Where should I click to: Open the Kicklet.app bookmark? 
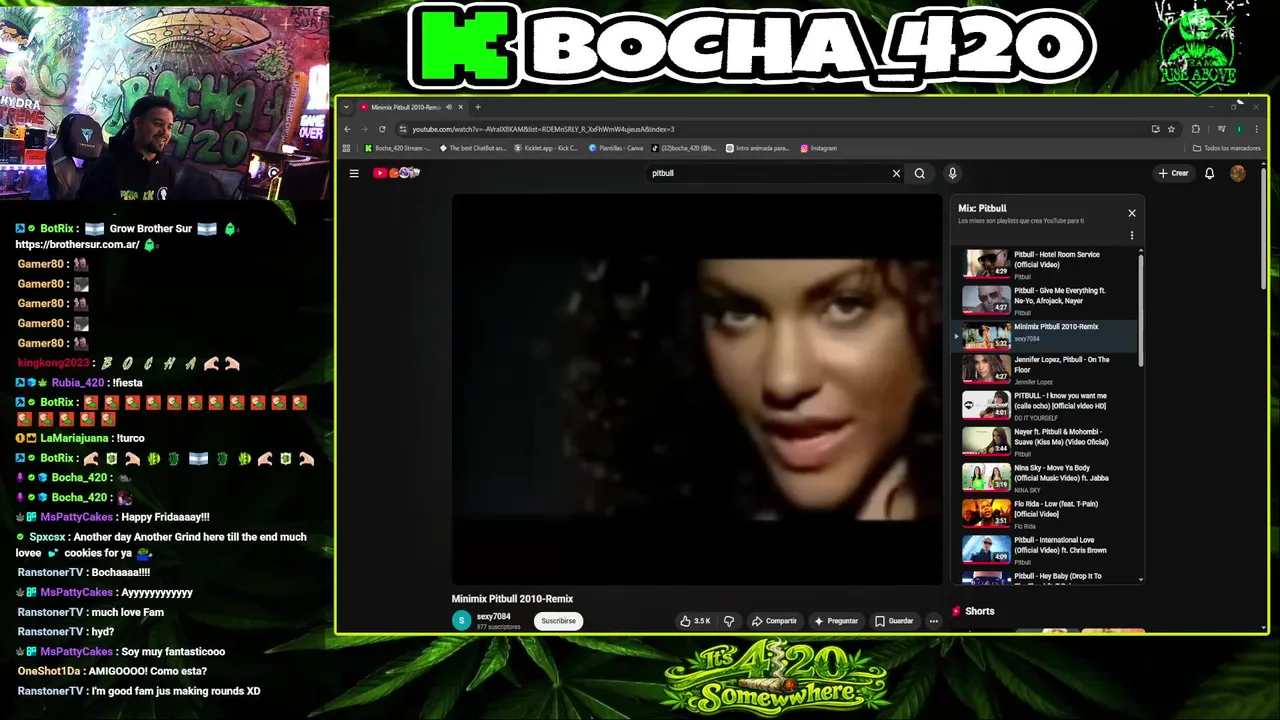[x=546, y=148]
